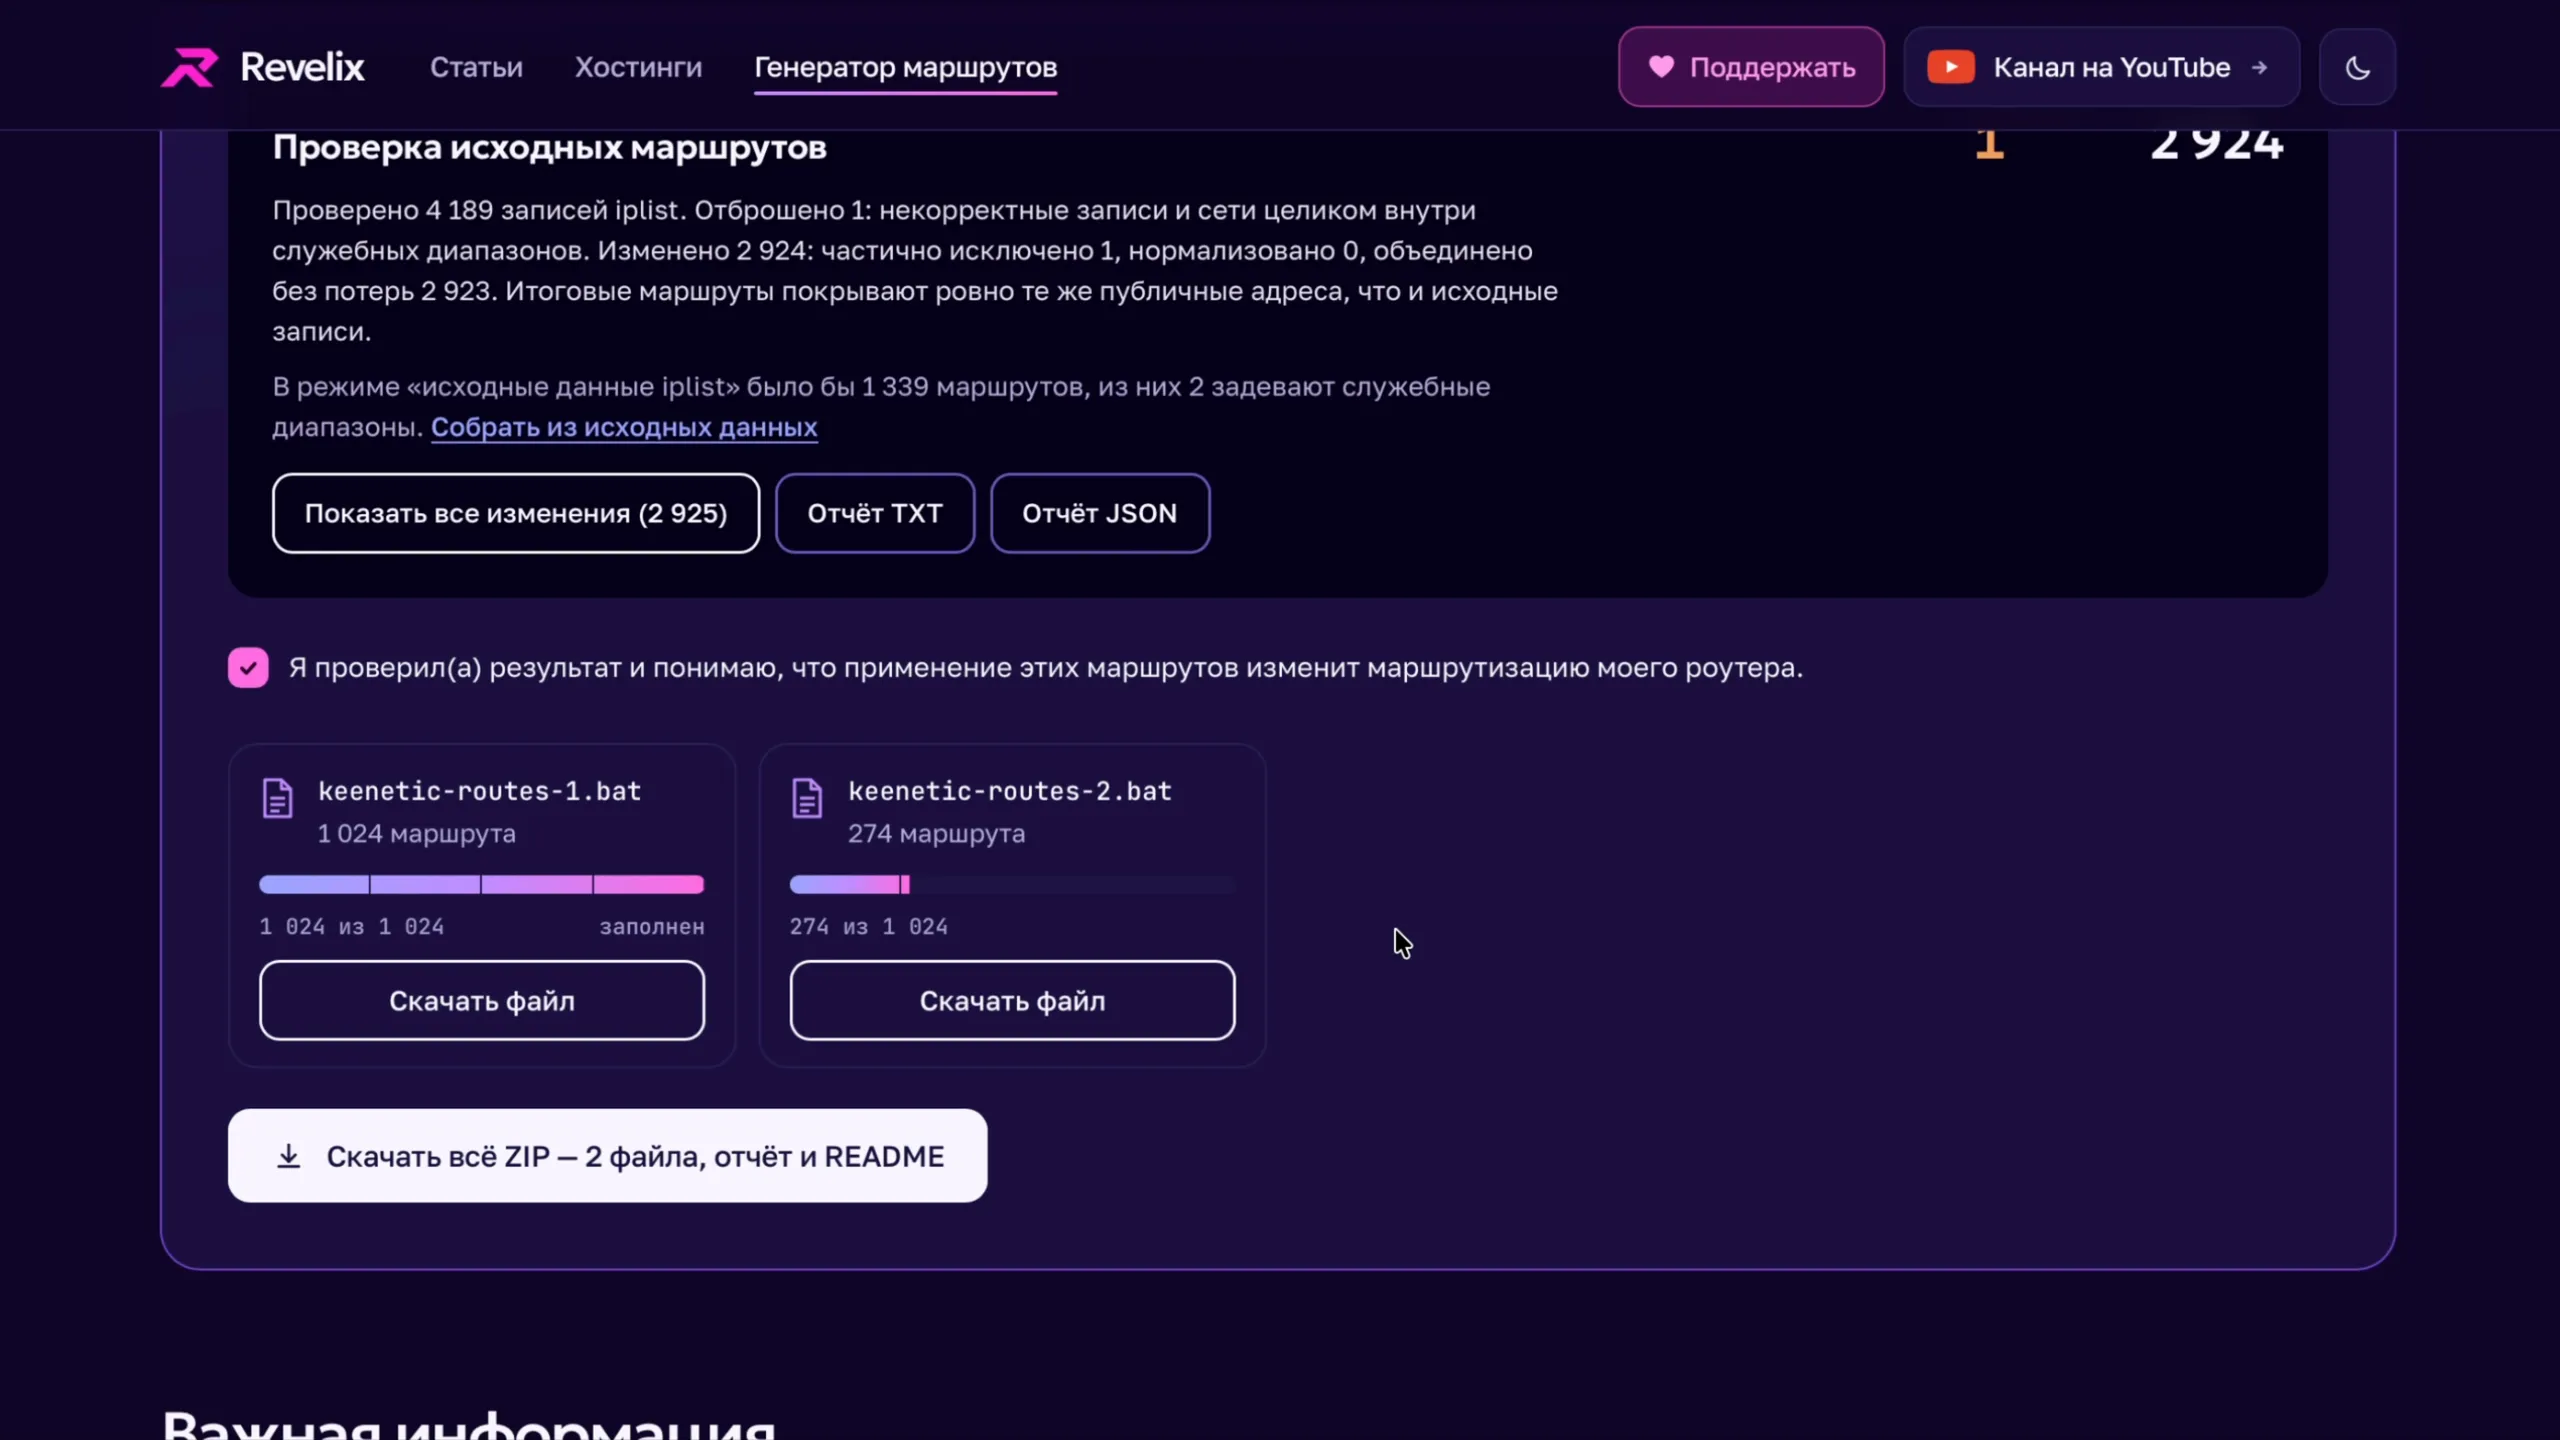Click 'Показать все изменения (2 925)' button
Screen dimensions: 2560x1440
point(515,513)
